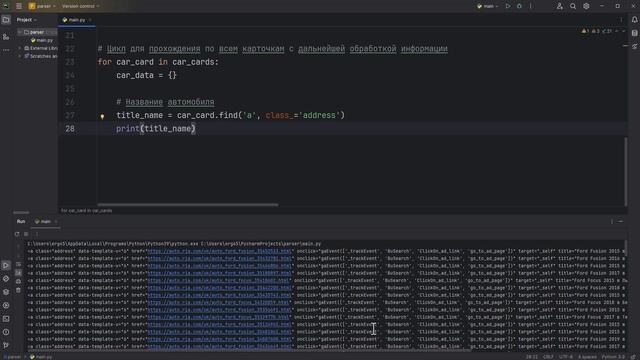
Task: Open the Git version control sidebar icon
Action: point(6,345)
